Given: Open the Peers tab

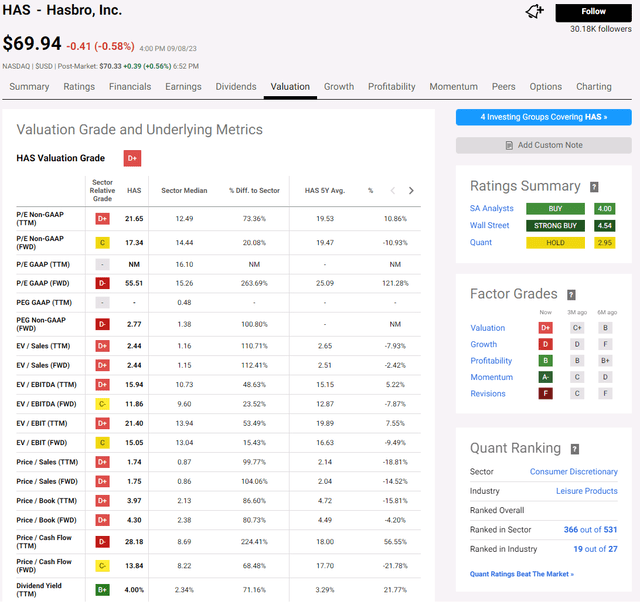Looking at the screenshot, I should pos(504,87).
